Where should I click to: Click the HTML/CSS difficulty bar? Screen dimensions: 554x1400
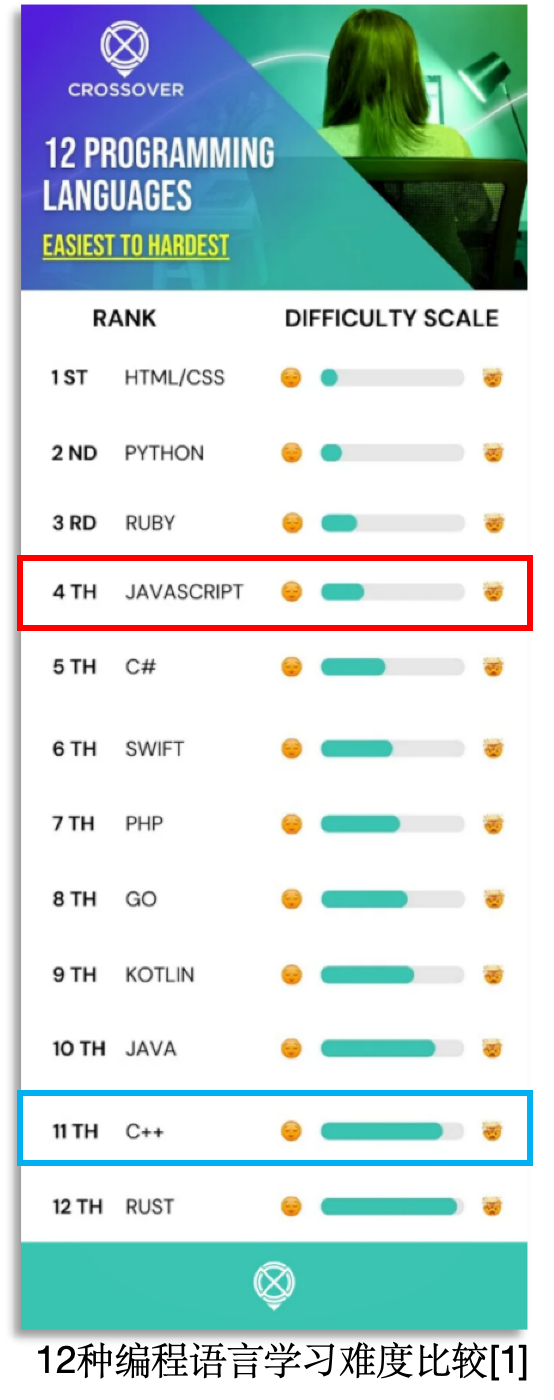click(x=392, y=378)
